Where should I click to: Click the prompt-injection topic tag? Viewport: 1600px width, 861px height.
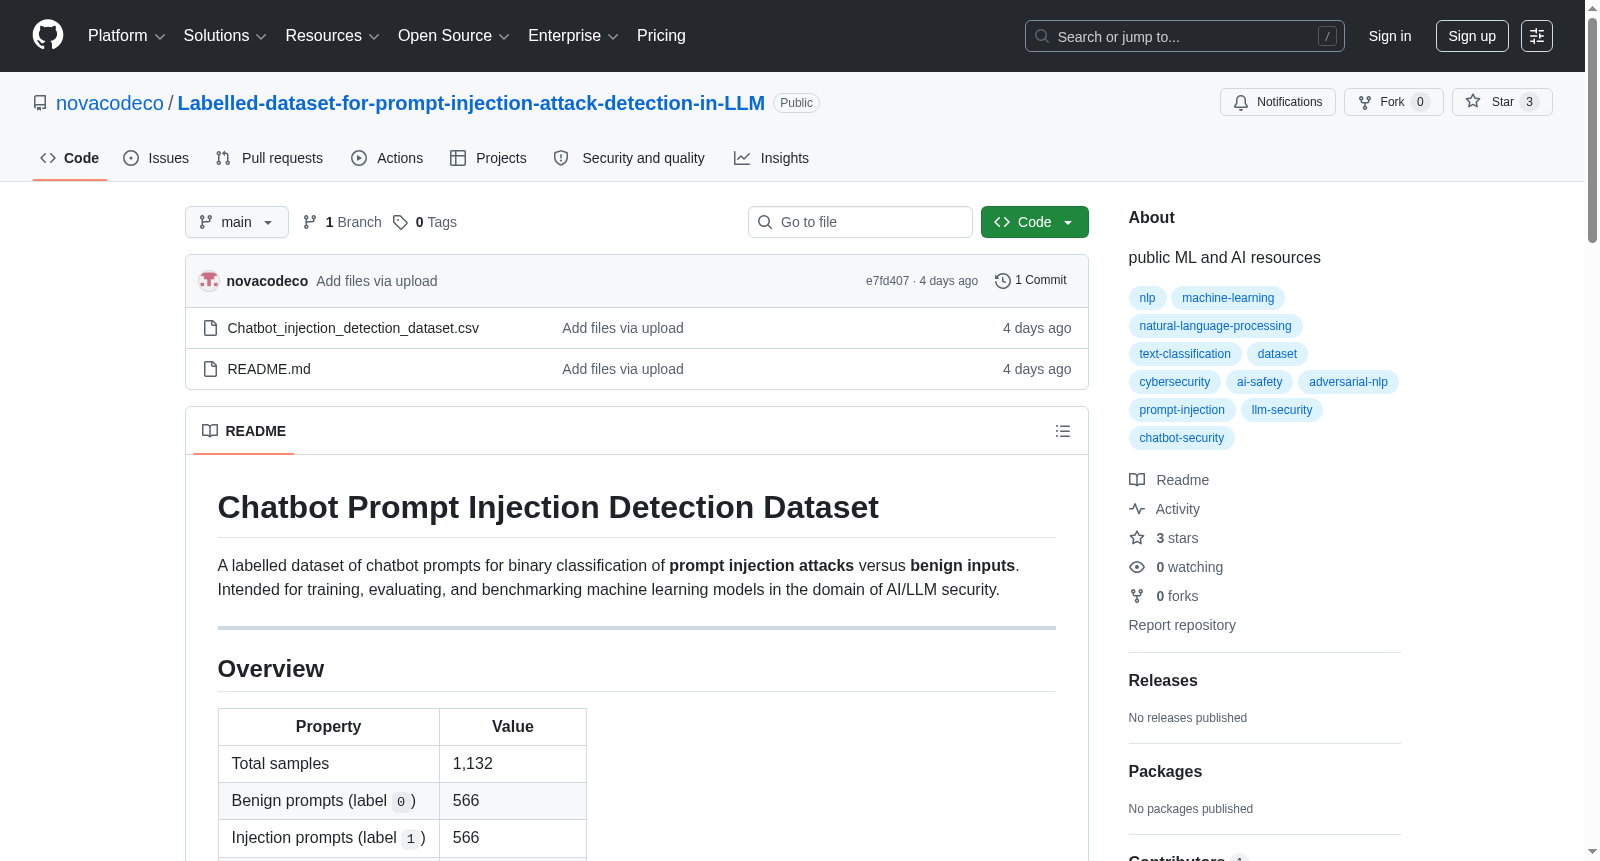click(x=1182, y=410)
